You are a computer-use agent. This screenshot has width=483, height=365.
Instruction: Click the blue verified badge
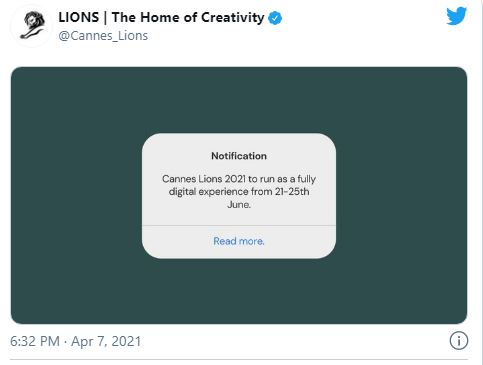(x=275, y=18)
